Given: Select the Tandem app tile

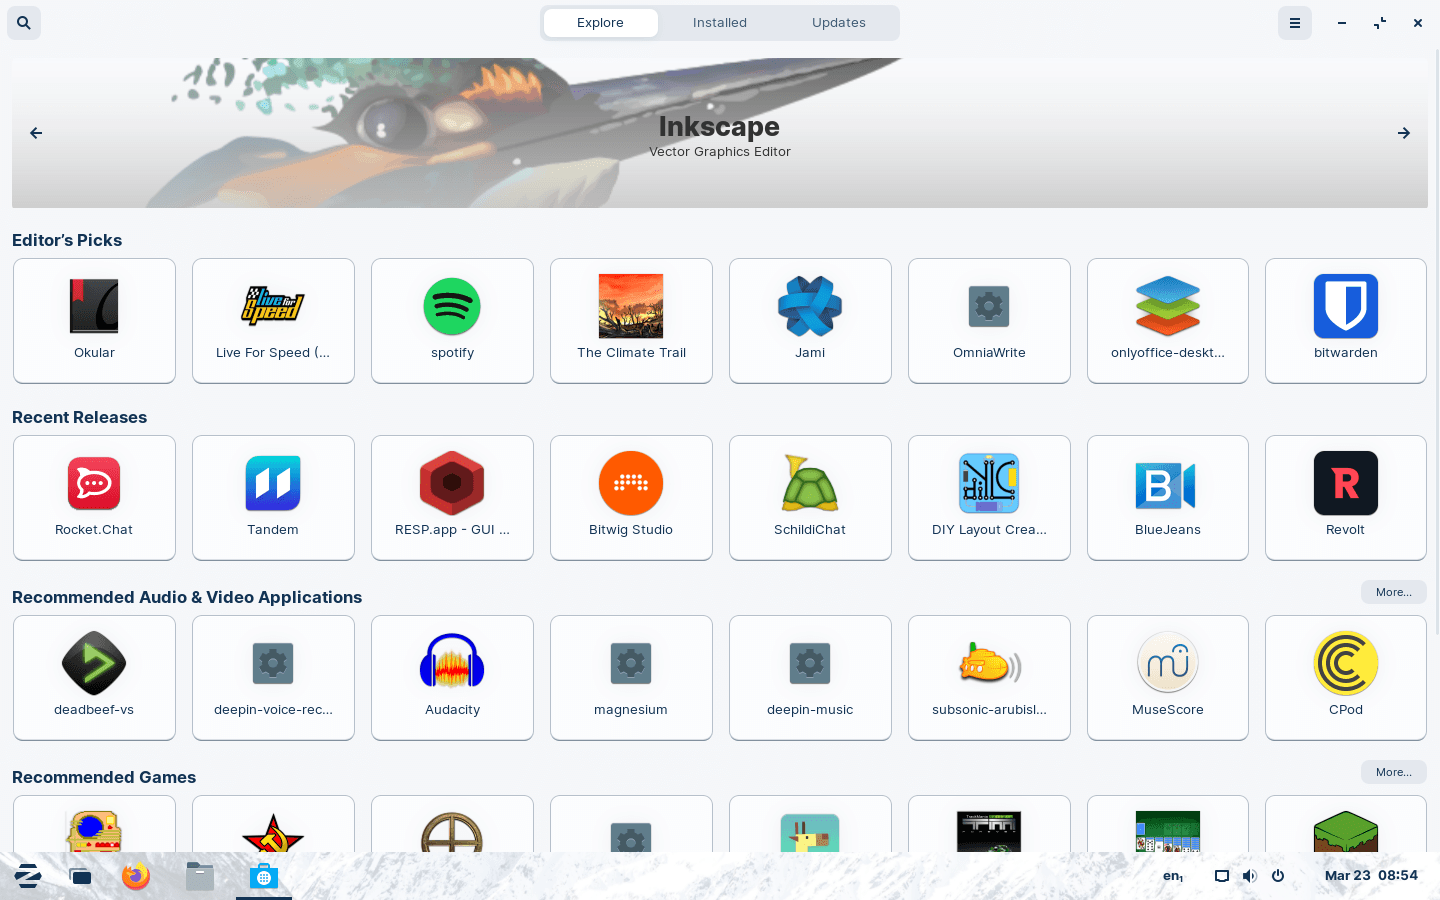Looking at the screenshot, I should coord(273,498).
